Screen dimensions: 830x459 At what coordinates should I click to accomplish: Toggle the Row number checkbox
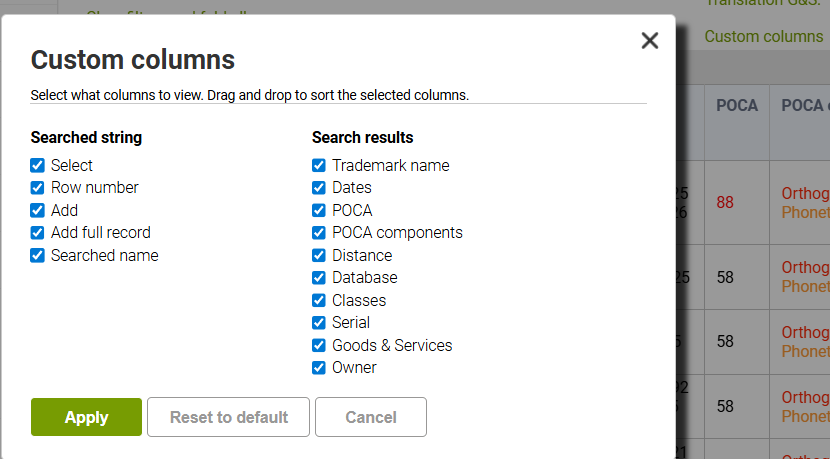pyautogui.click(x=38, y=188)
